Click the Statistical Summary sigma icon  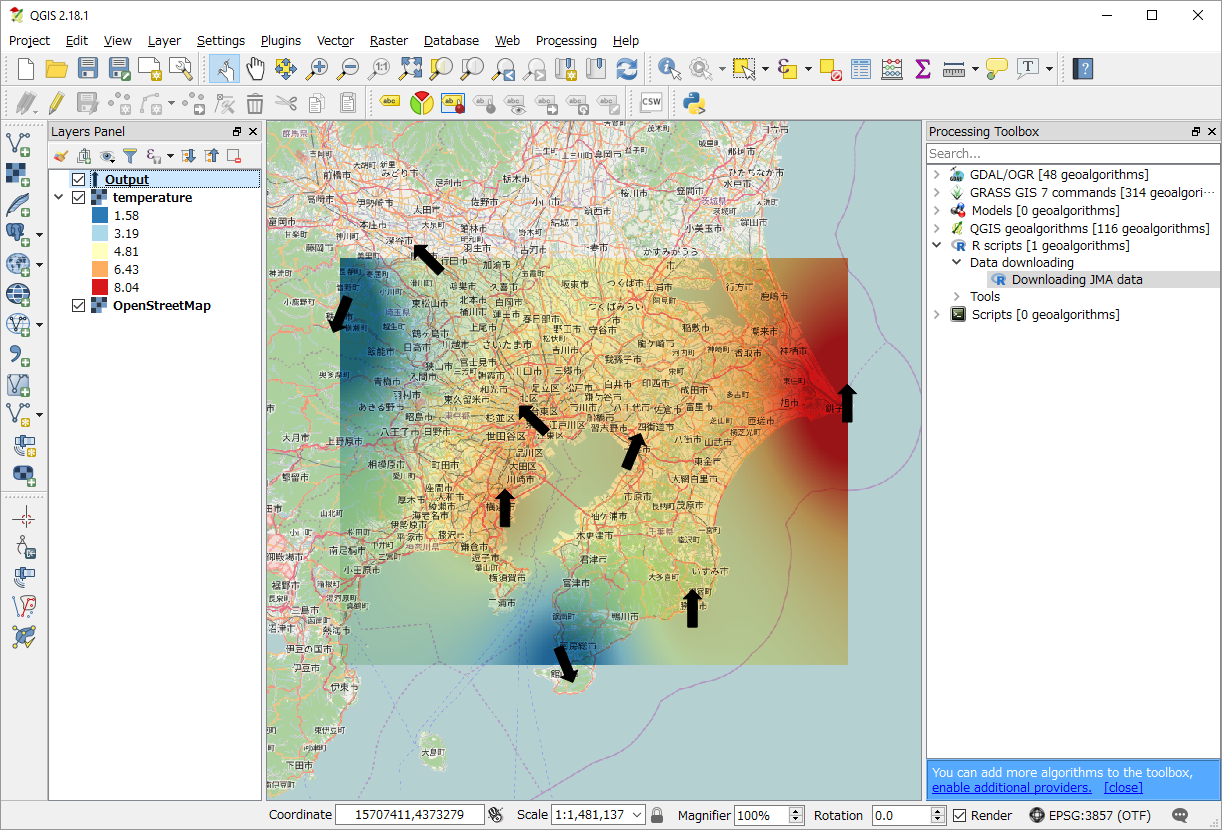tap(923, 69)
